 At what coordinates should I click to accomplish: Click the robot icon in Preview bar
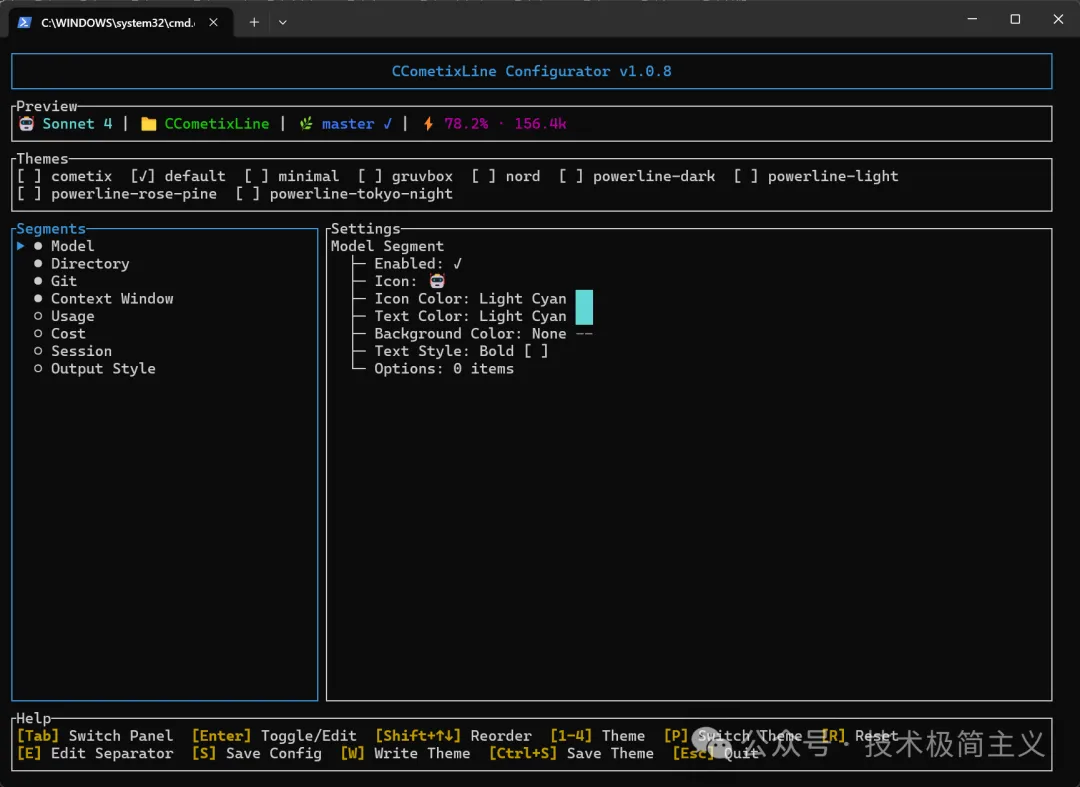tap(26, 124)
